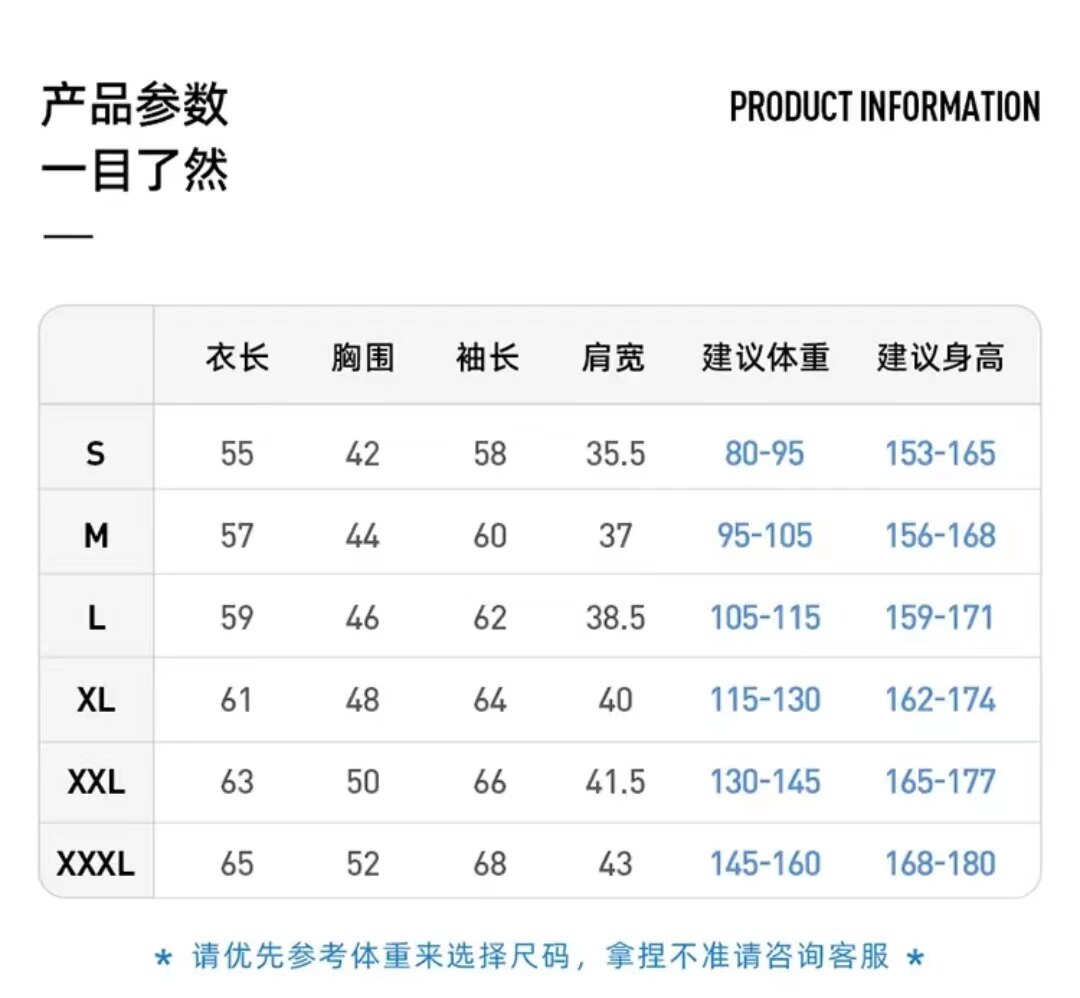Click the 一目了然 heading line
Image resolution: width=1080 pixels, height=998 pixels.
click(x=134, y=169)
